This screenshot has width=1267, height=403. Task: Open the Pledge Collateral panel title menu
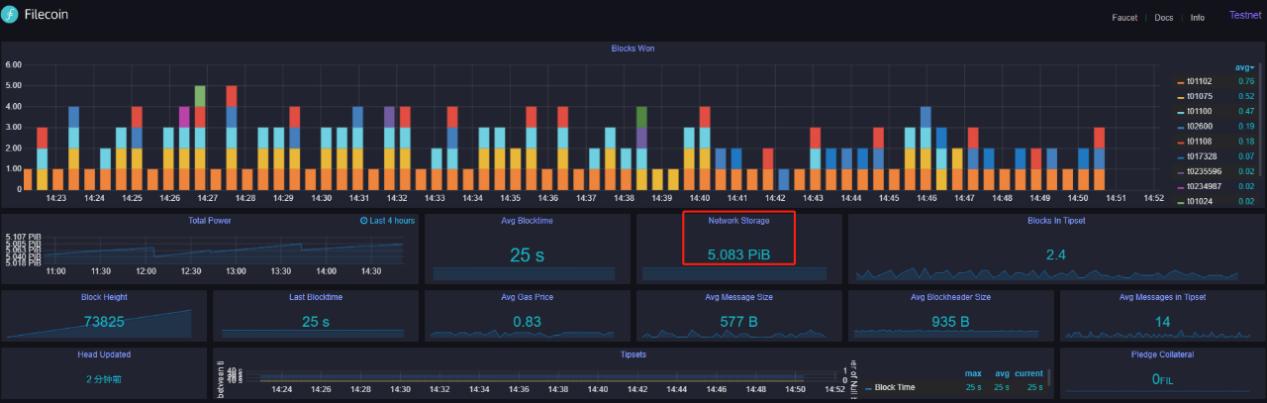(1162, 354)
